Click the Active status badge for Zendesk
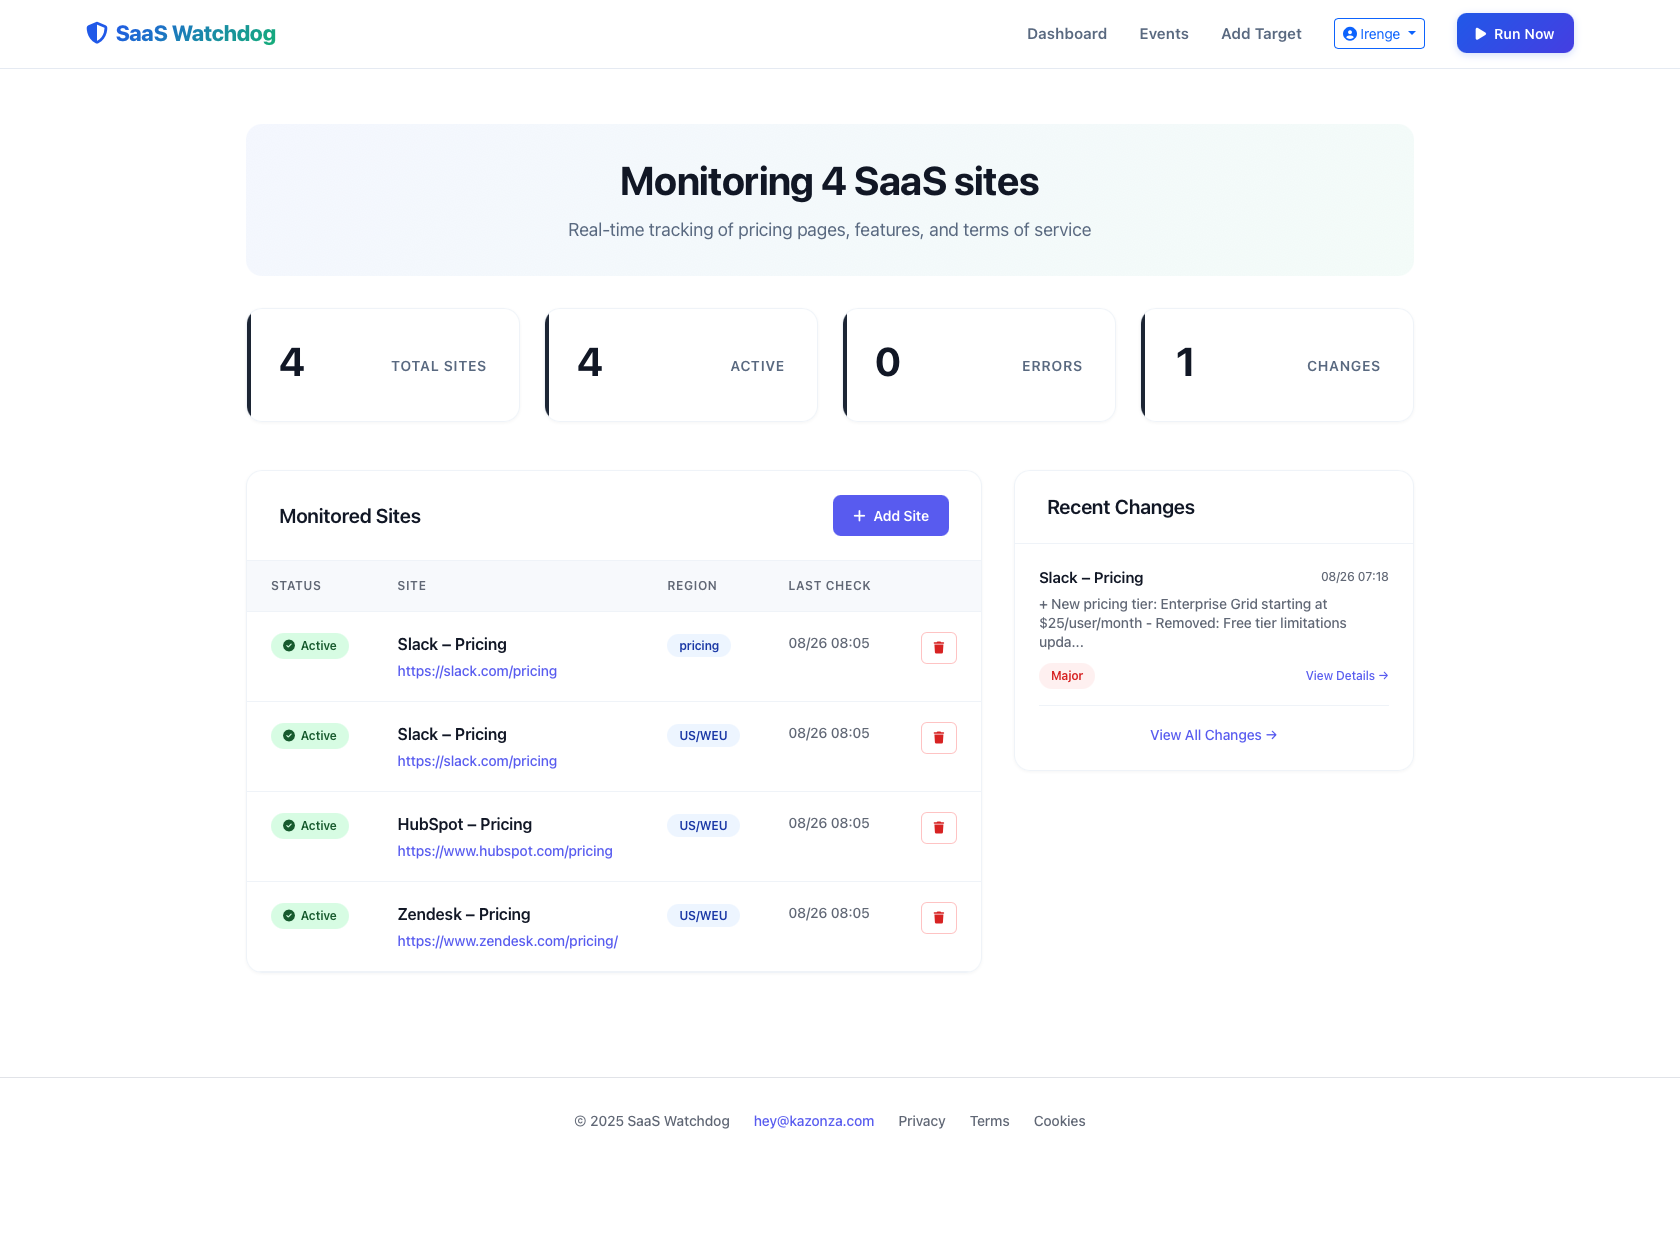The width and height of the screenshot is (1680, 1247). 310,916
